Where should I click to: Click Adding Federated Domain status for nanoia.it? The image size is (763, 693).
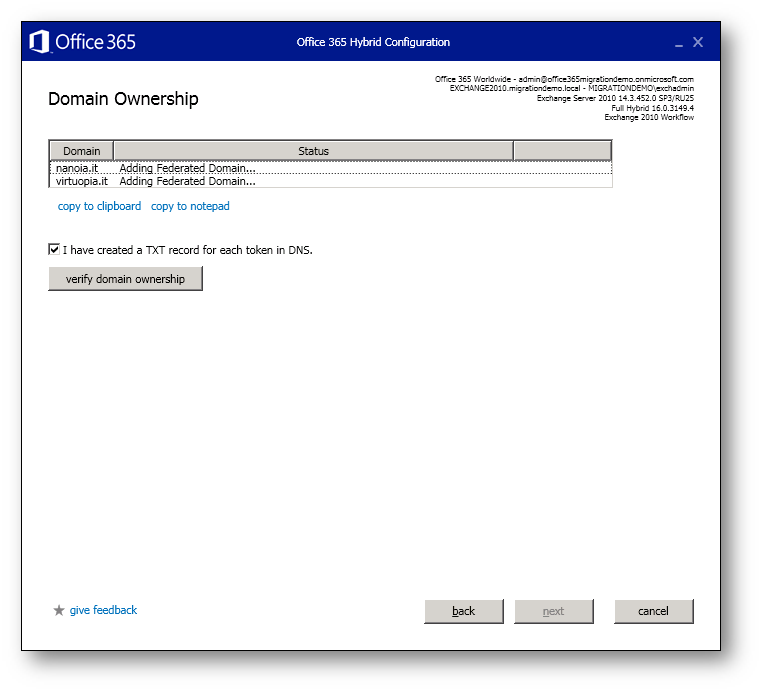pyautogui.click(x=187, y=168)
